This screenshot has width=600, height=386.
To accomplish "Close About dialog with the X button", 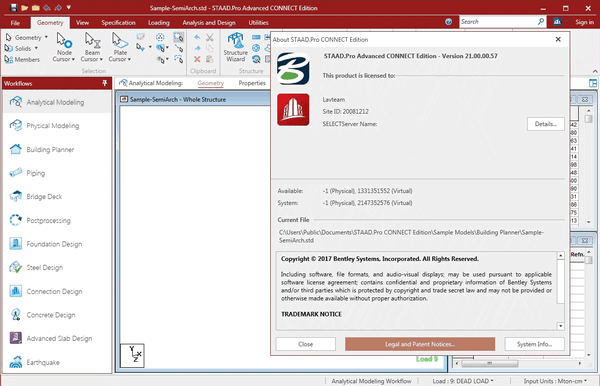I will click(x=558, y=39).
